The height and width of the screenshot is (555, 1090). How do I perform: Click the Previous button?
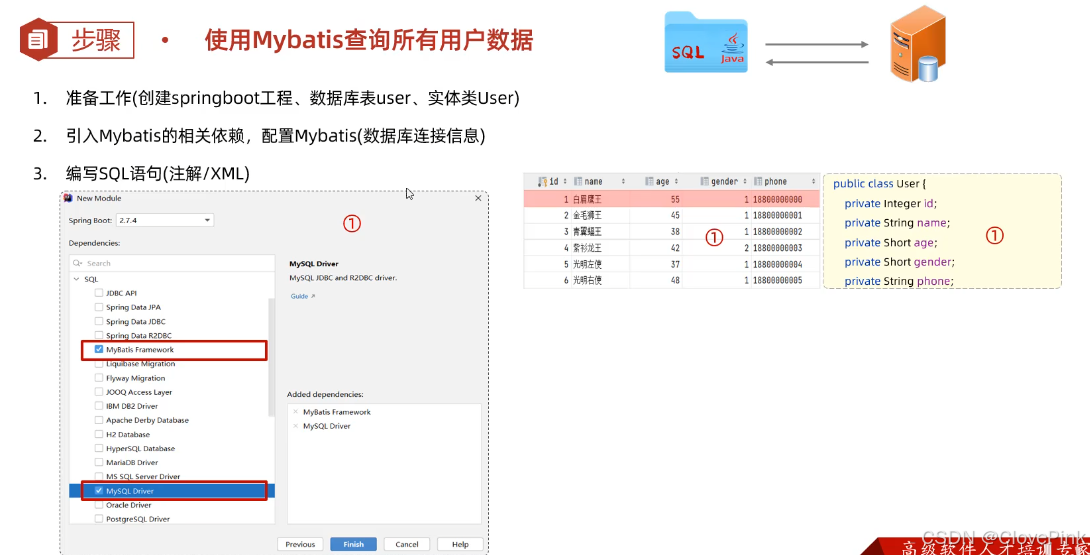300,544
